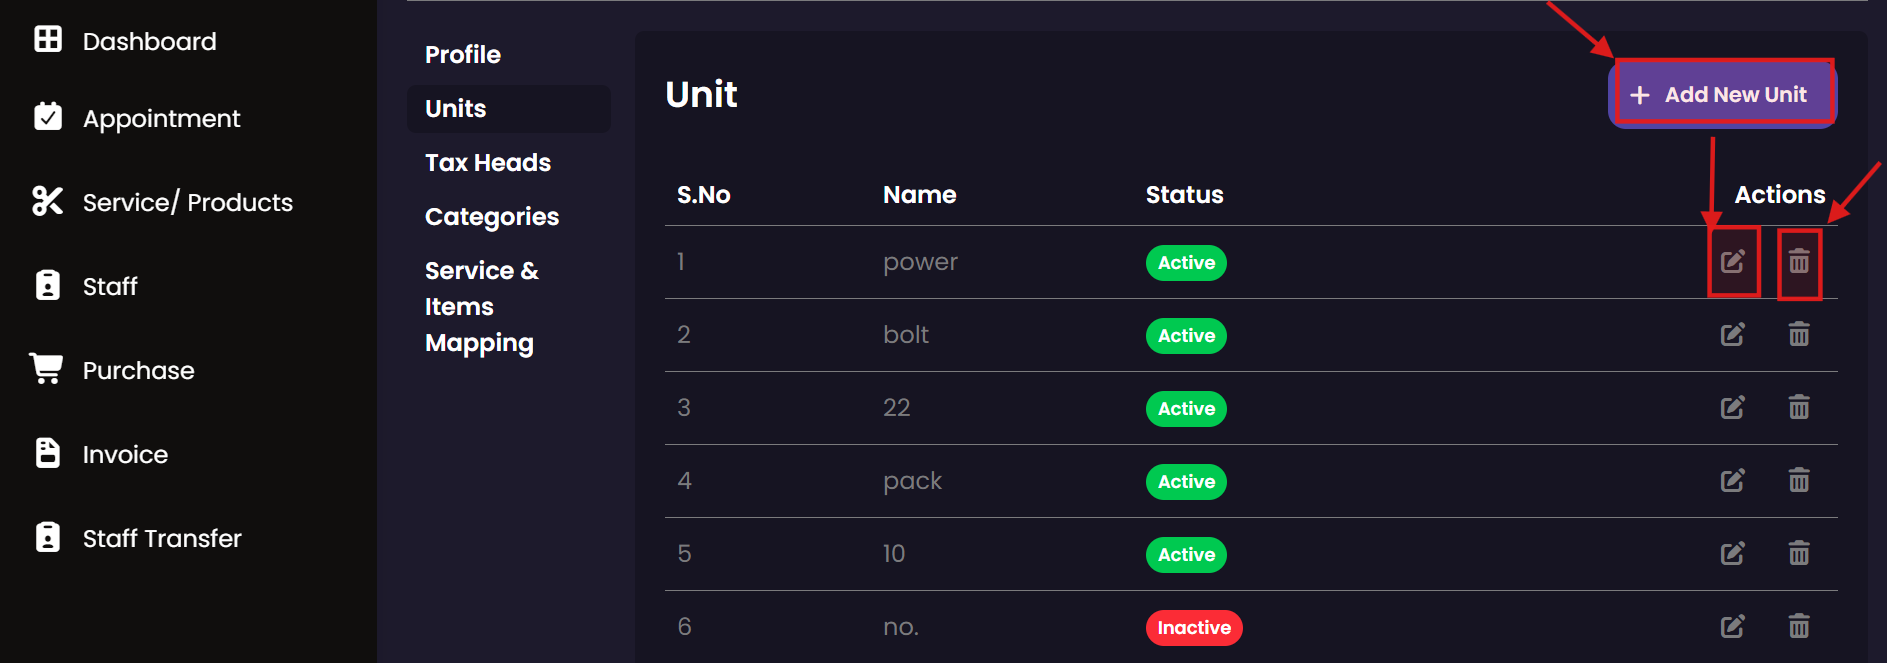Viewport: 1887px width, 663px height.
Task: Click the scissors icon for Service/Products
Action: (47, 201)
